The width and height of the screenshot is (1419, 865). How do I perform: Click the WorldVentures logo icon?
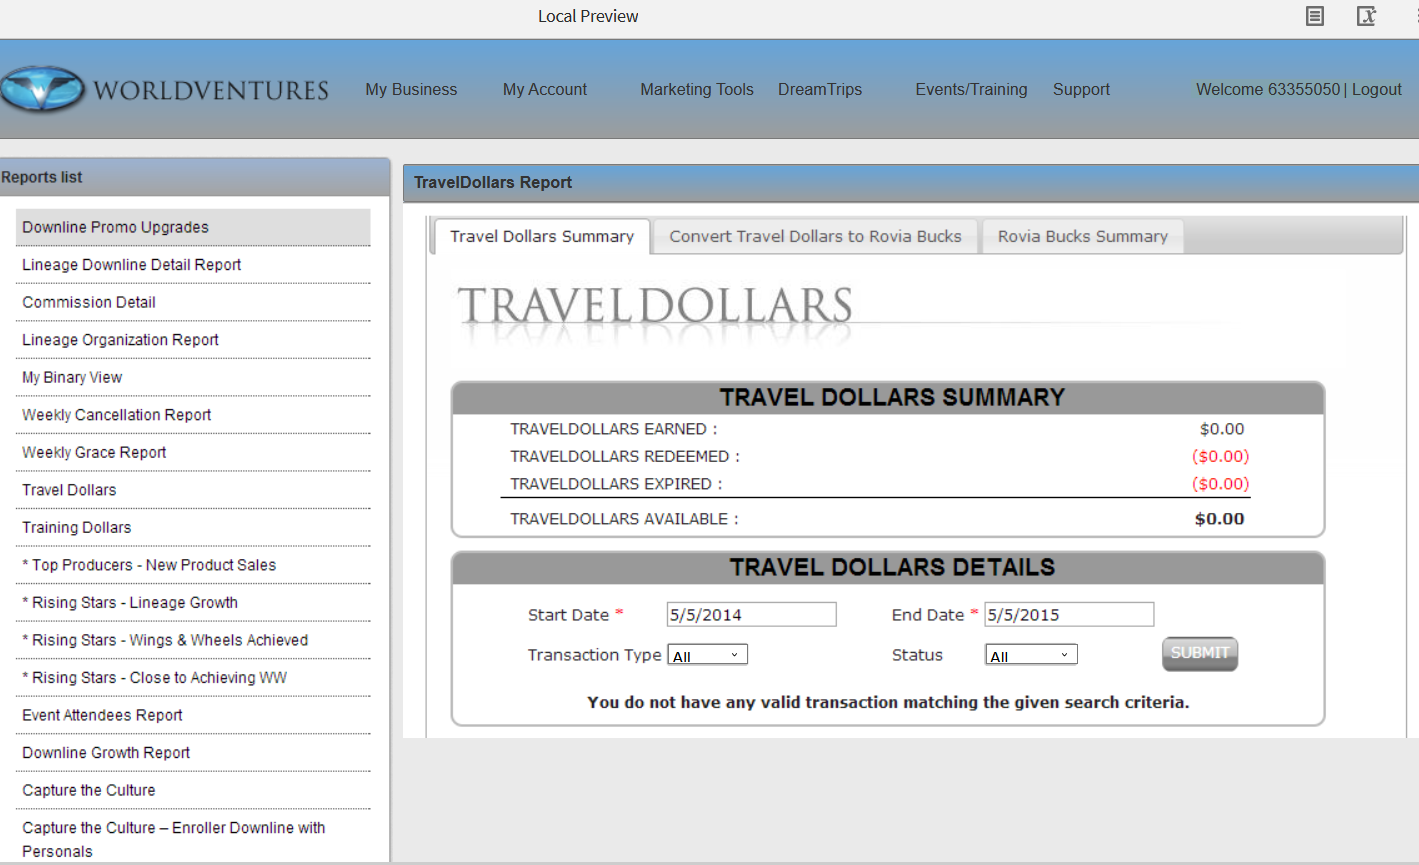(x=42, y=89)
